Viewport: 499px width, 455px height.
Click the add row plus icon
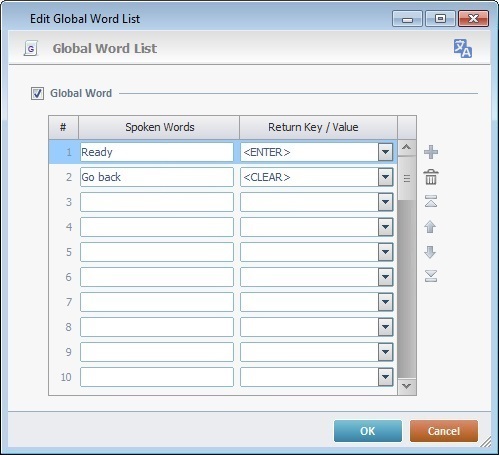pyautogui.click(x=431, y=152)
